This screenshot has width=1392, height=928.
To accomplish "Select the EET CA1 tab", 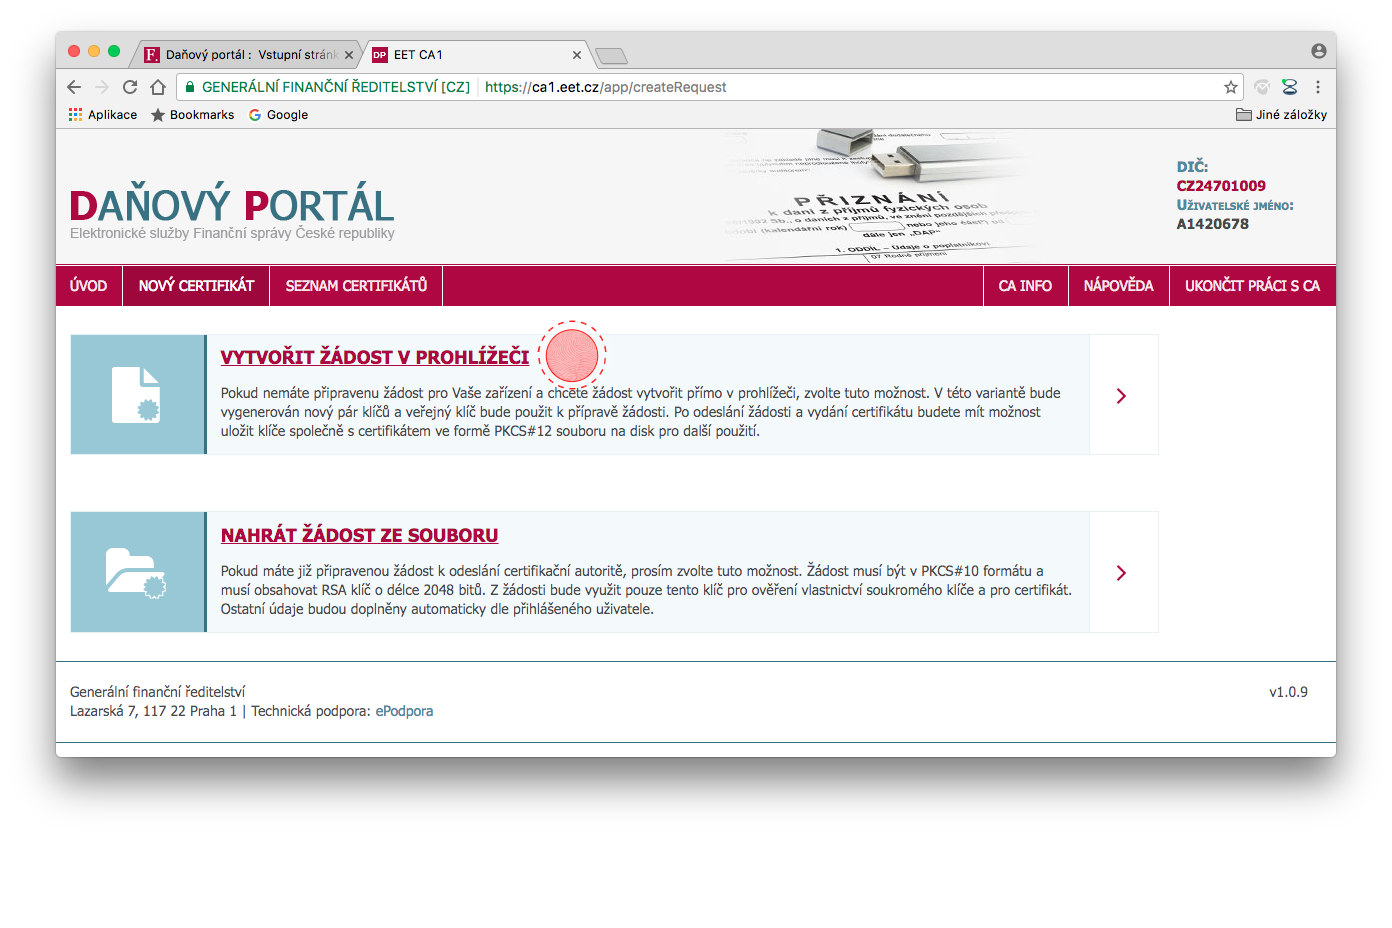I will [x=477, y=55].
